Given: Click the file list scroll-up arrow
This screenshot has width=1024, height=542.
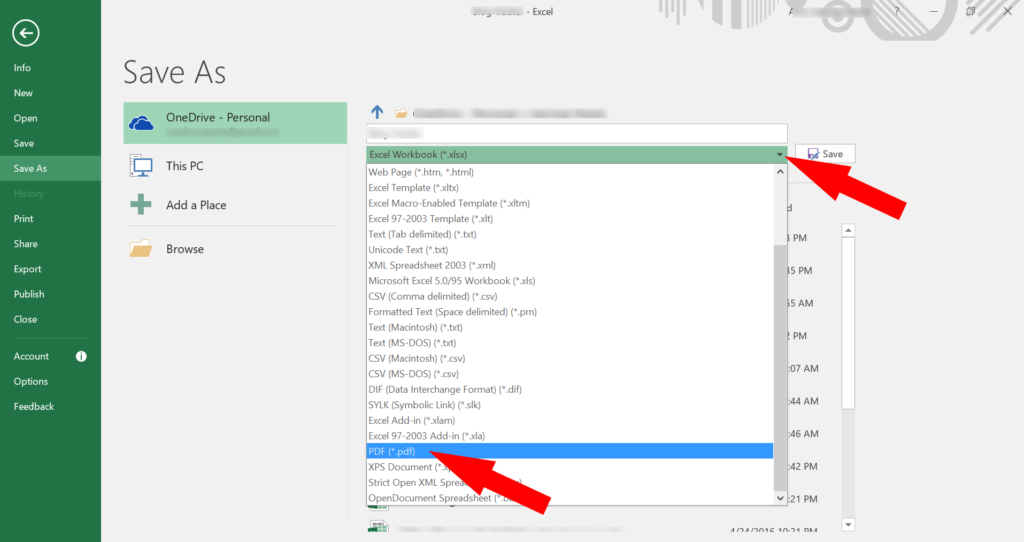Looking at the screenshot, I should point(848,231).
